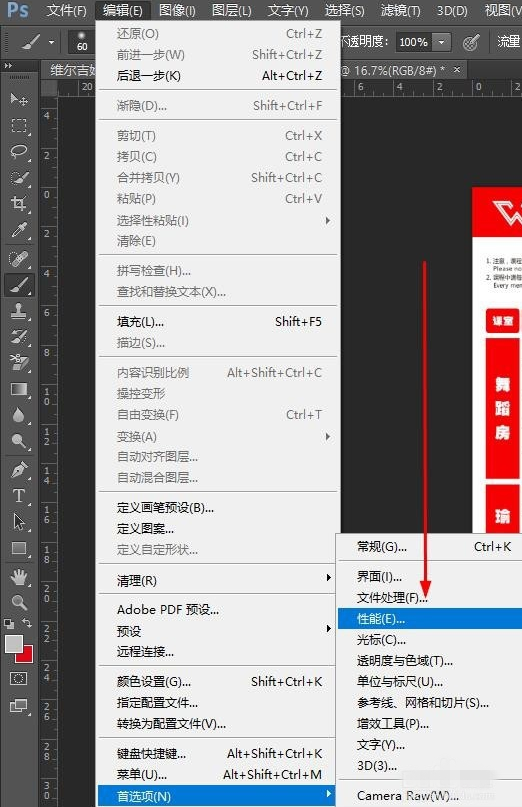Open 颜色设置(G)... dialog
The image size is (522, 807).
(x=218, y=682)
